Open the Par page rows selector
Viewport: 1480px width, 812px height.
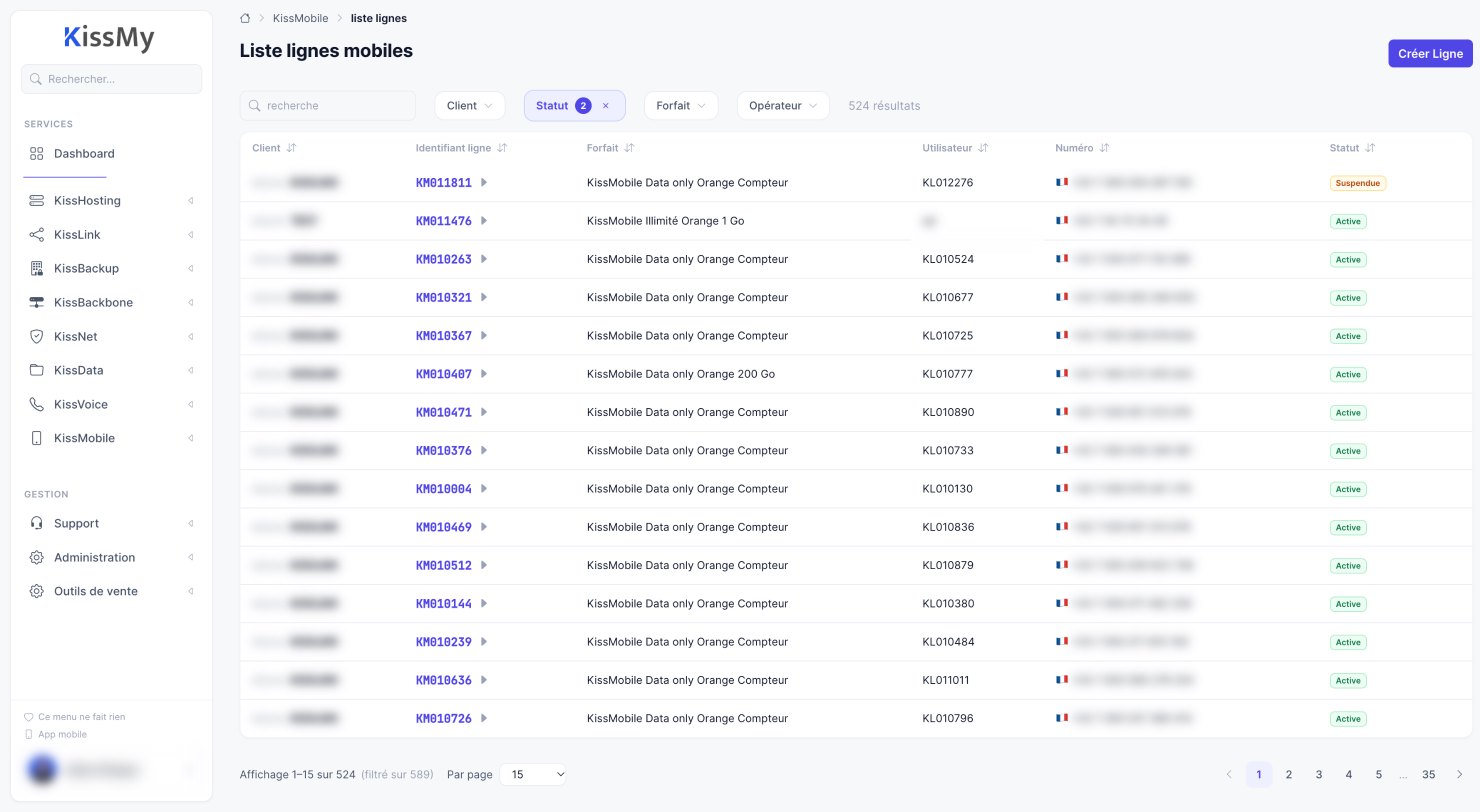(533, 775)
